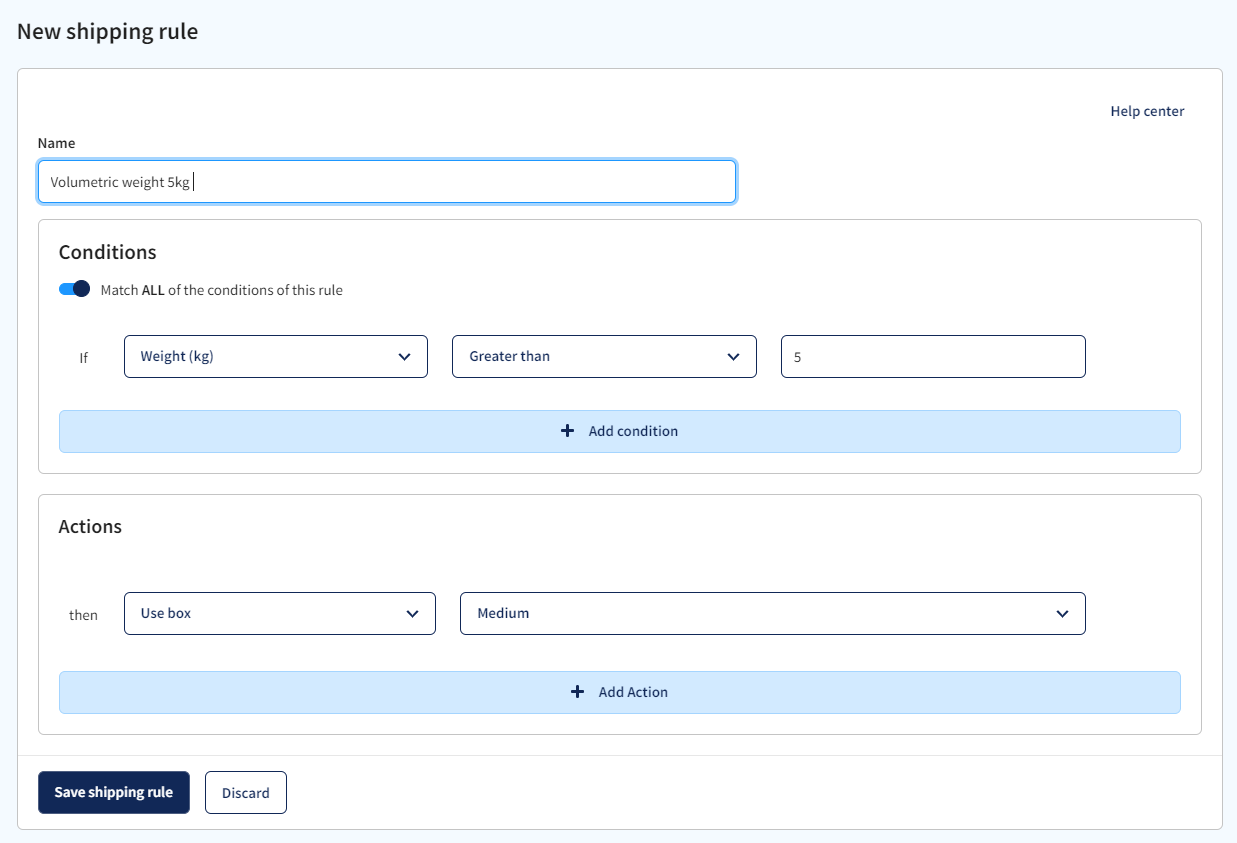
Task: Open the Medium box size selector
Action: click(x=772, y=613)
